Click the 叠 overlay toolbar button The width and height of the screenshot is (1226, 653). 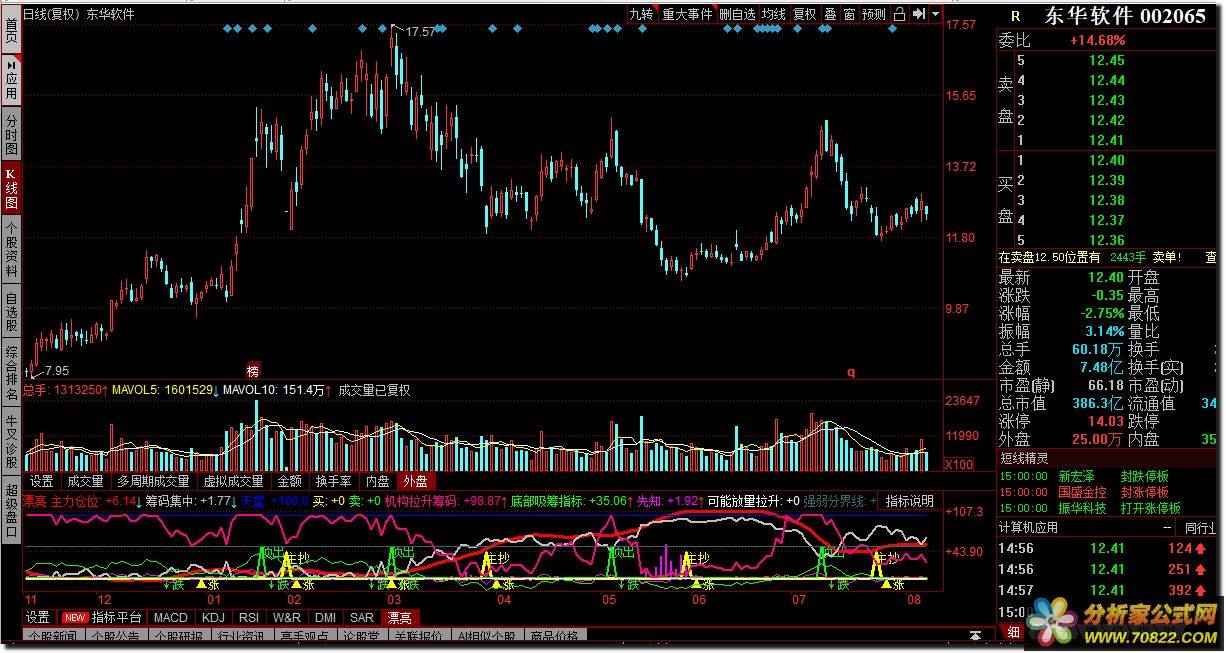point(830,14)
